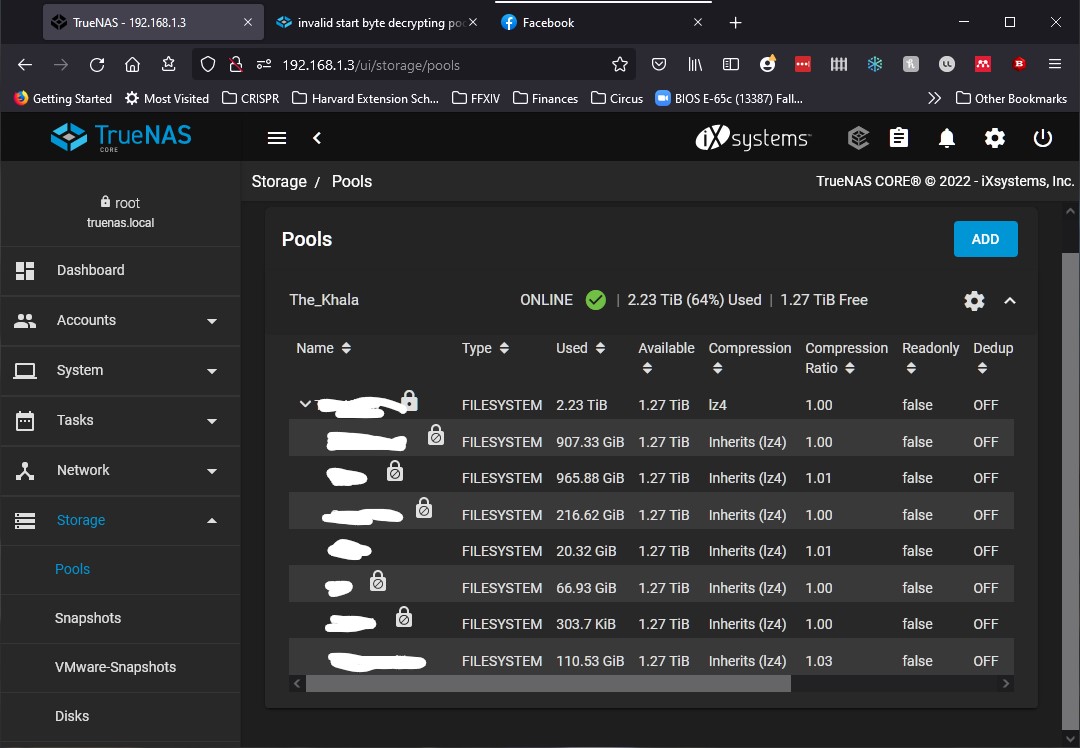Collapse the root dataset tree chevron

305,404
